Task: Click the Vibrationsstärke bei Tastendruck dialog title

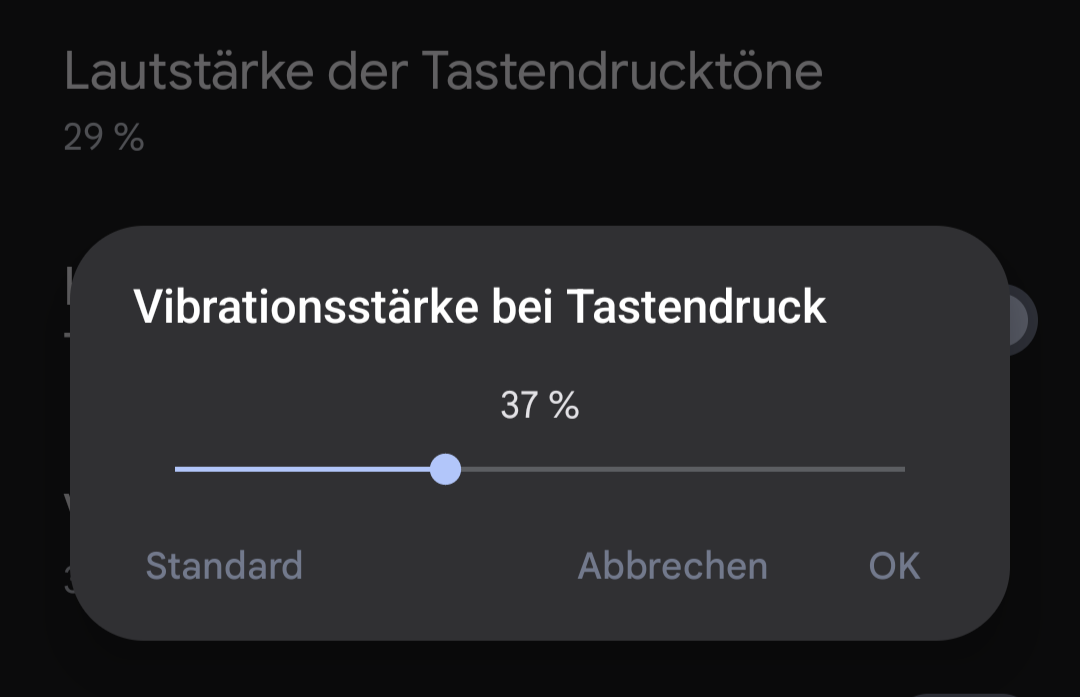Action: point(480,307)
